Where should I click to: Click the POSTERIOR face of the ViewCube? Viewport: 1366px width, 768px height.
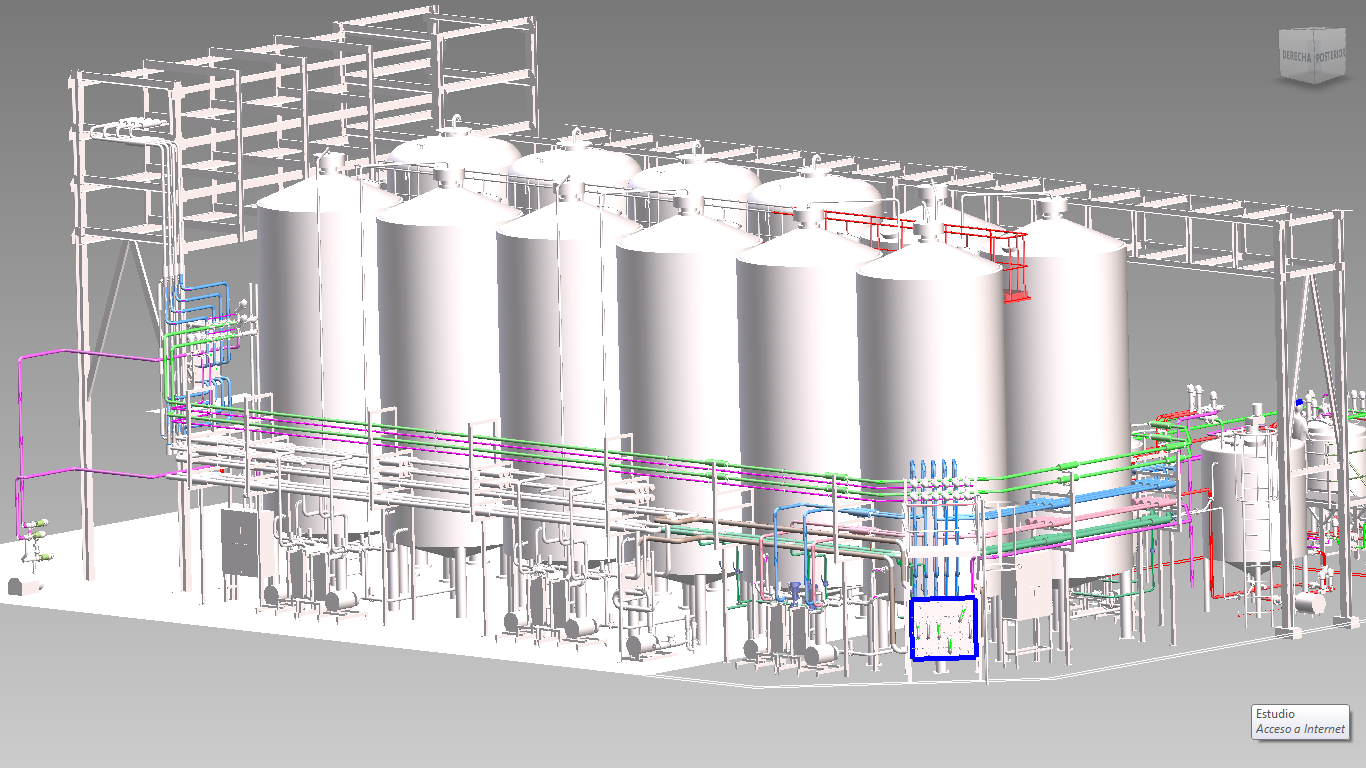tap(1329, 57)
